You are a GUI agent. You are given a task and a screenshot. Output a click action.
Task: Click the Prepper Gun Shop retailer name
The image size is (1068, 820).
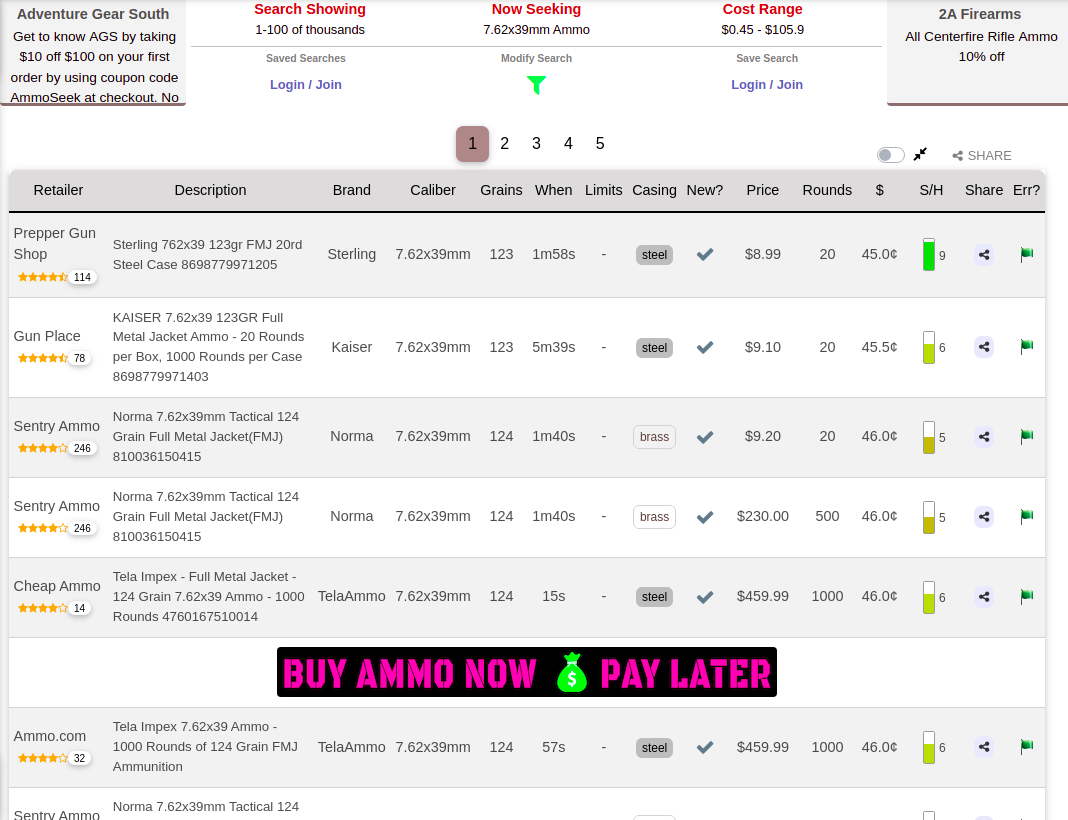coord(54,243)
